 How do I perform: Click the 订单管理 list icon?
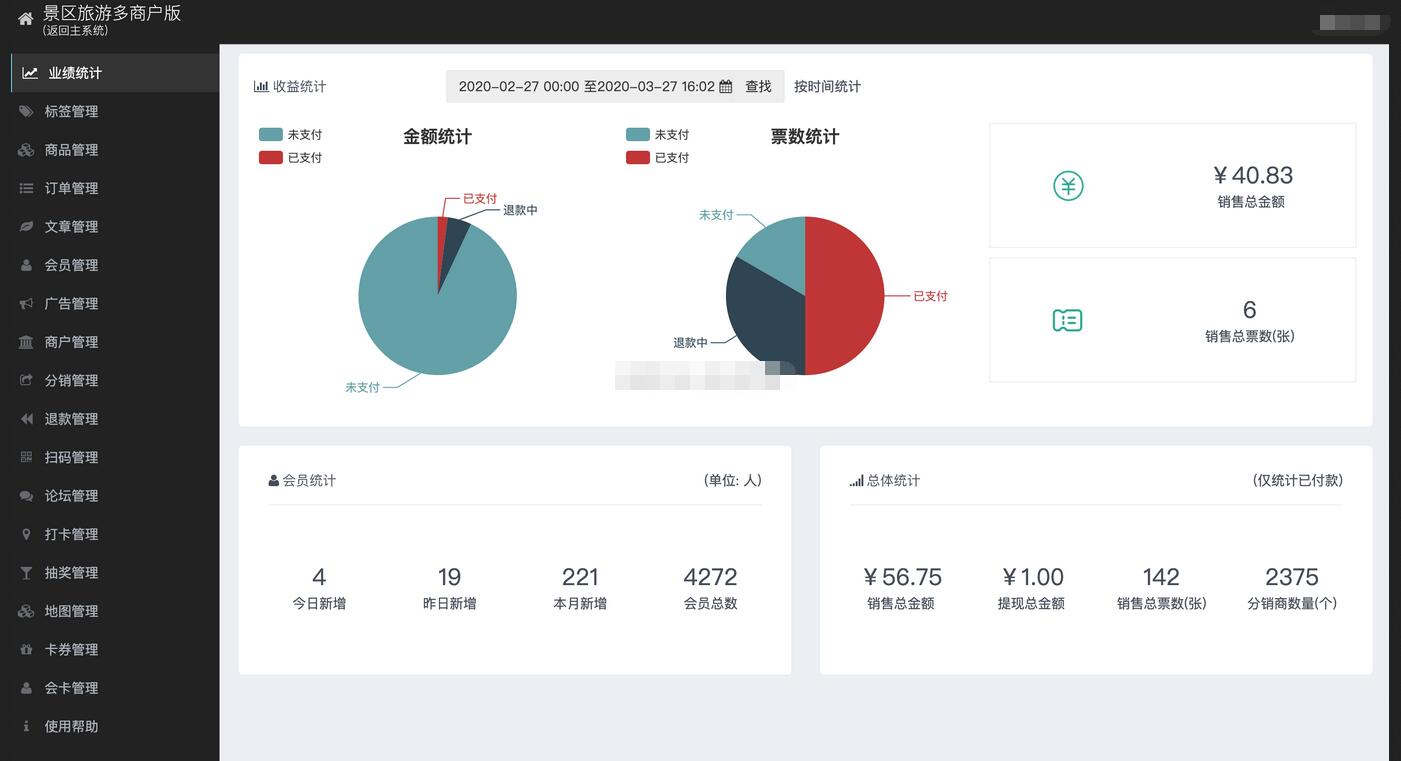point(27,188)
